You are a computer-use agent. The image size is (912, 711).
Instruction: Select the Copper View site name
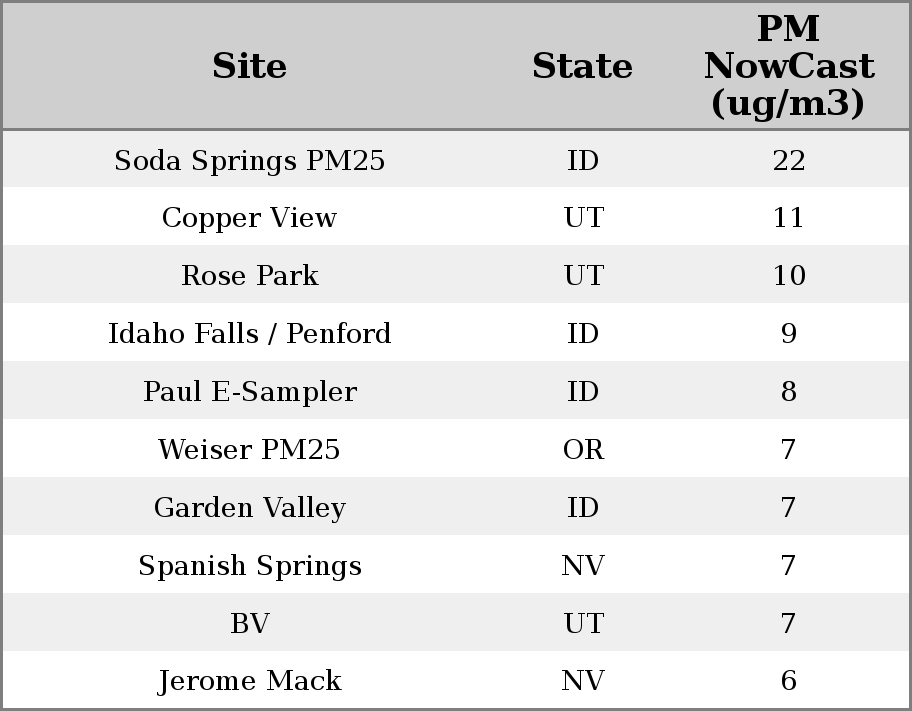(x=249, y=218)
